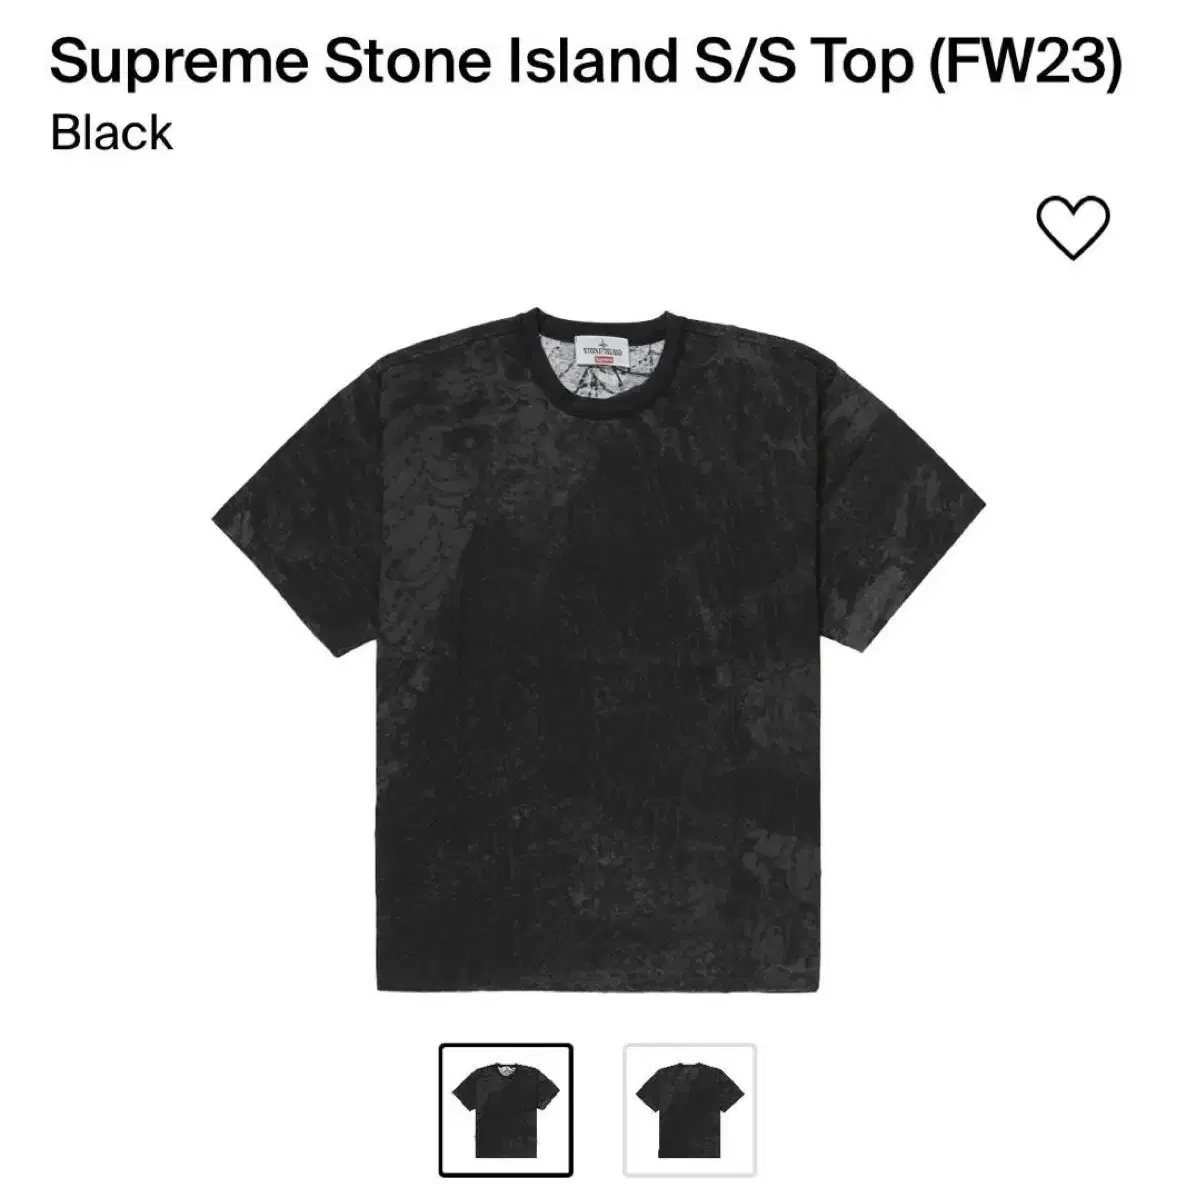Select the front view thumbnail

506,1110
